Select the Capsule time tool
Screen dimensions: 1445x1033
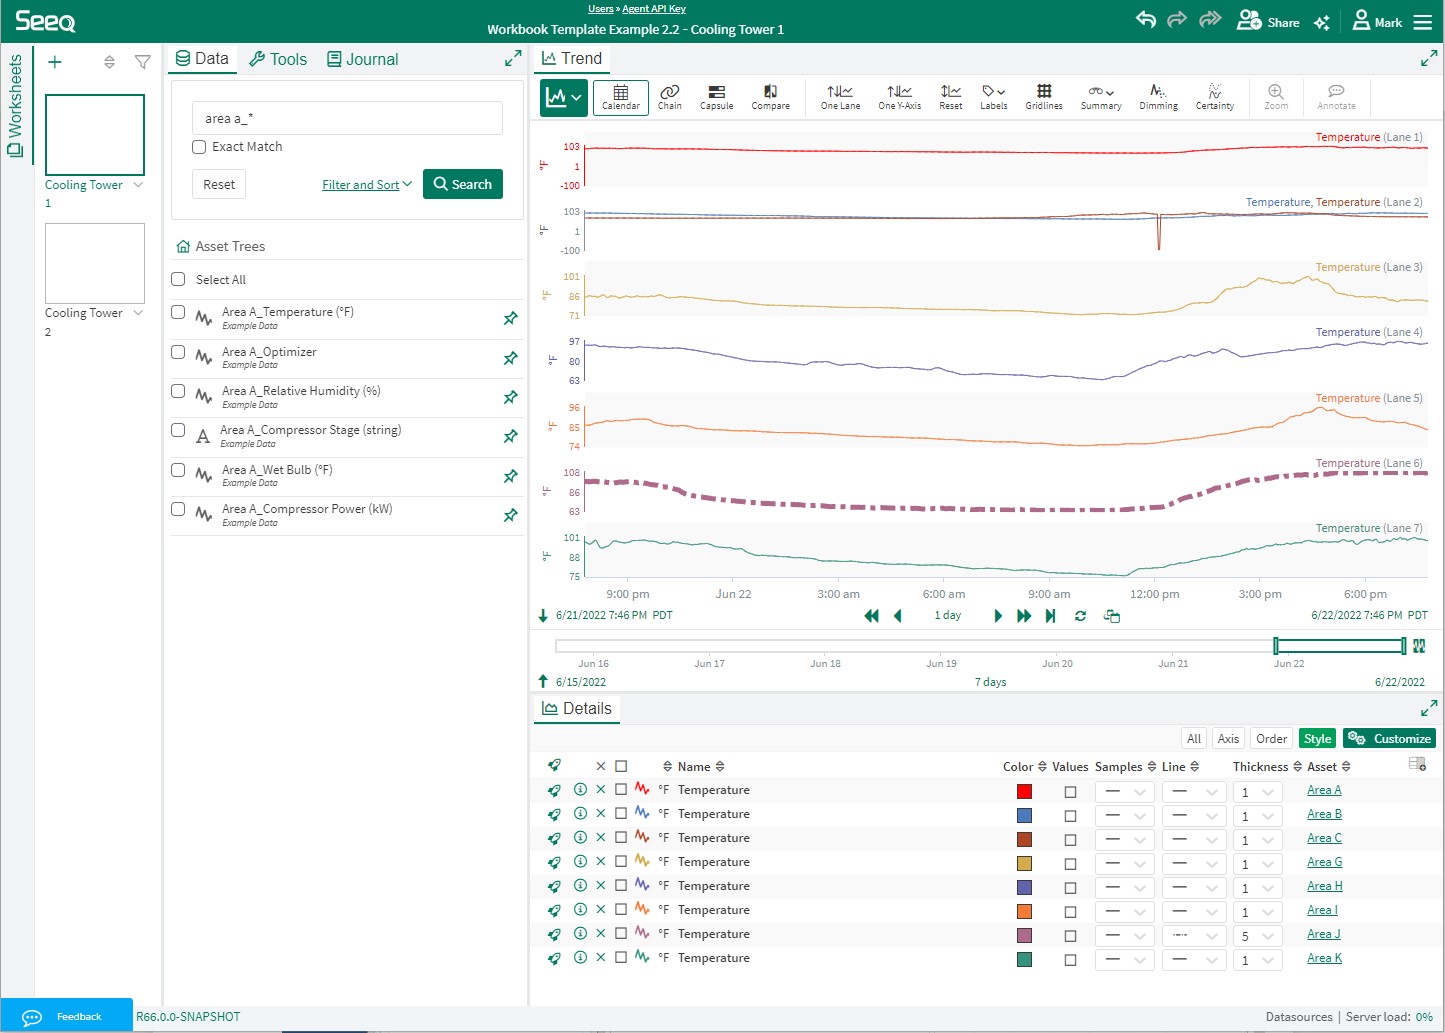[716, 97]
